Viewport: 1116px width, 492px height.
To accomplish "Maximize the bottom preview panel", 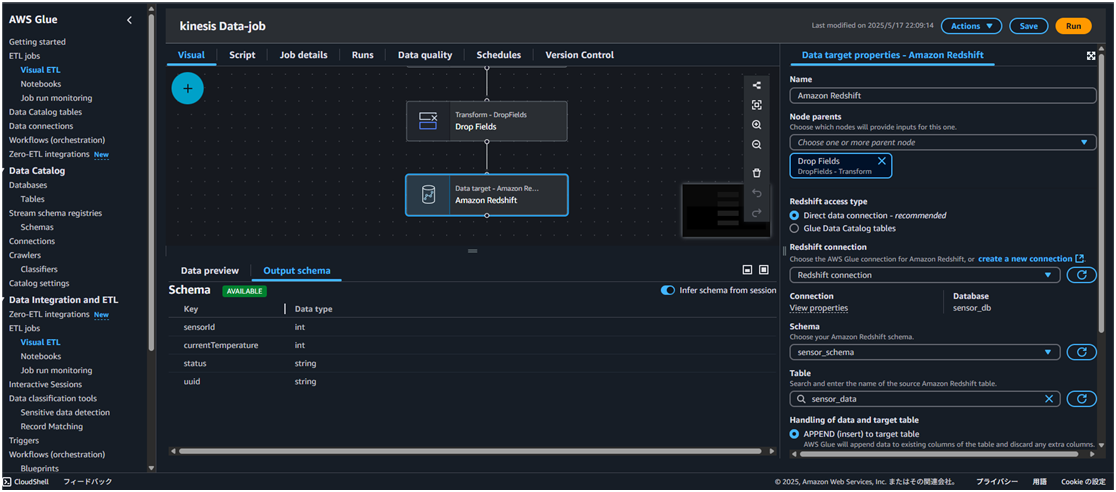I will [x=764, y=270].
